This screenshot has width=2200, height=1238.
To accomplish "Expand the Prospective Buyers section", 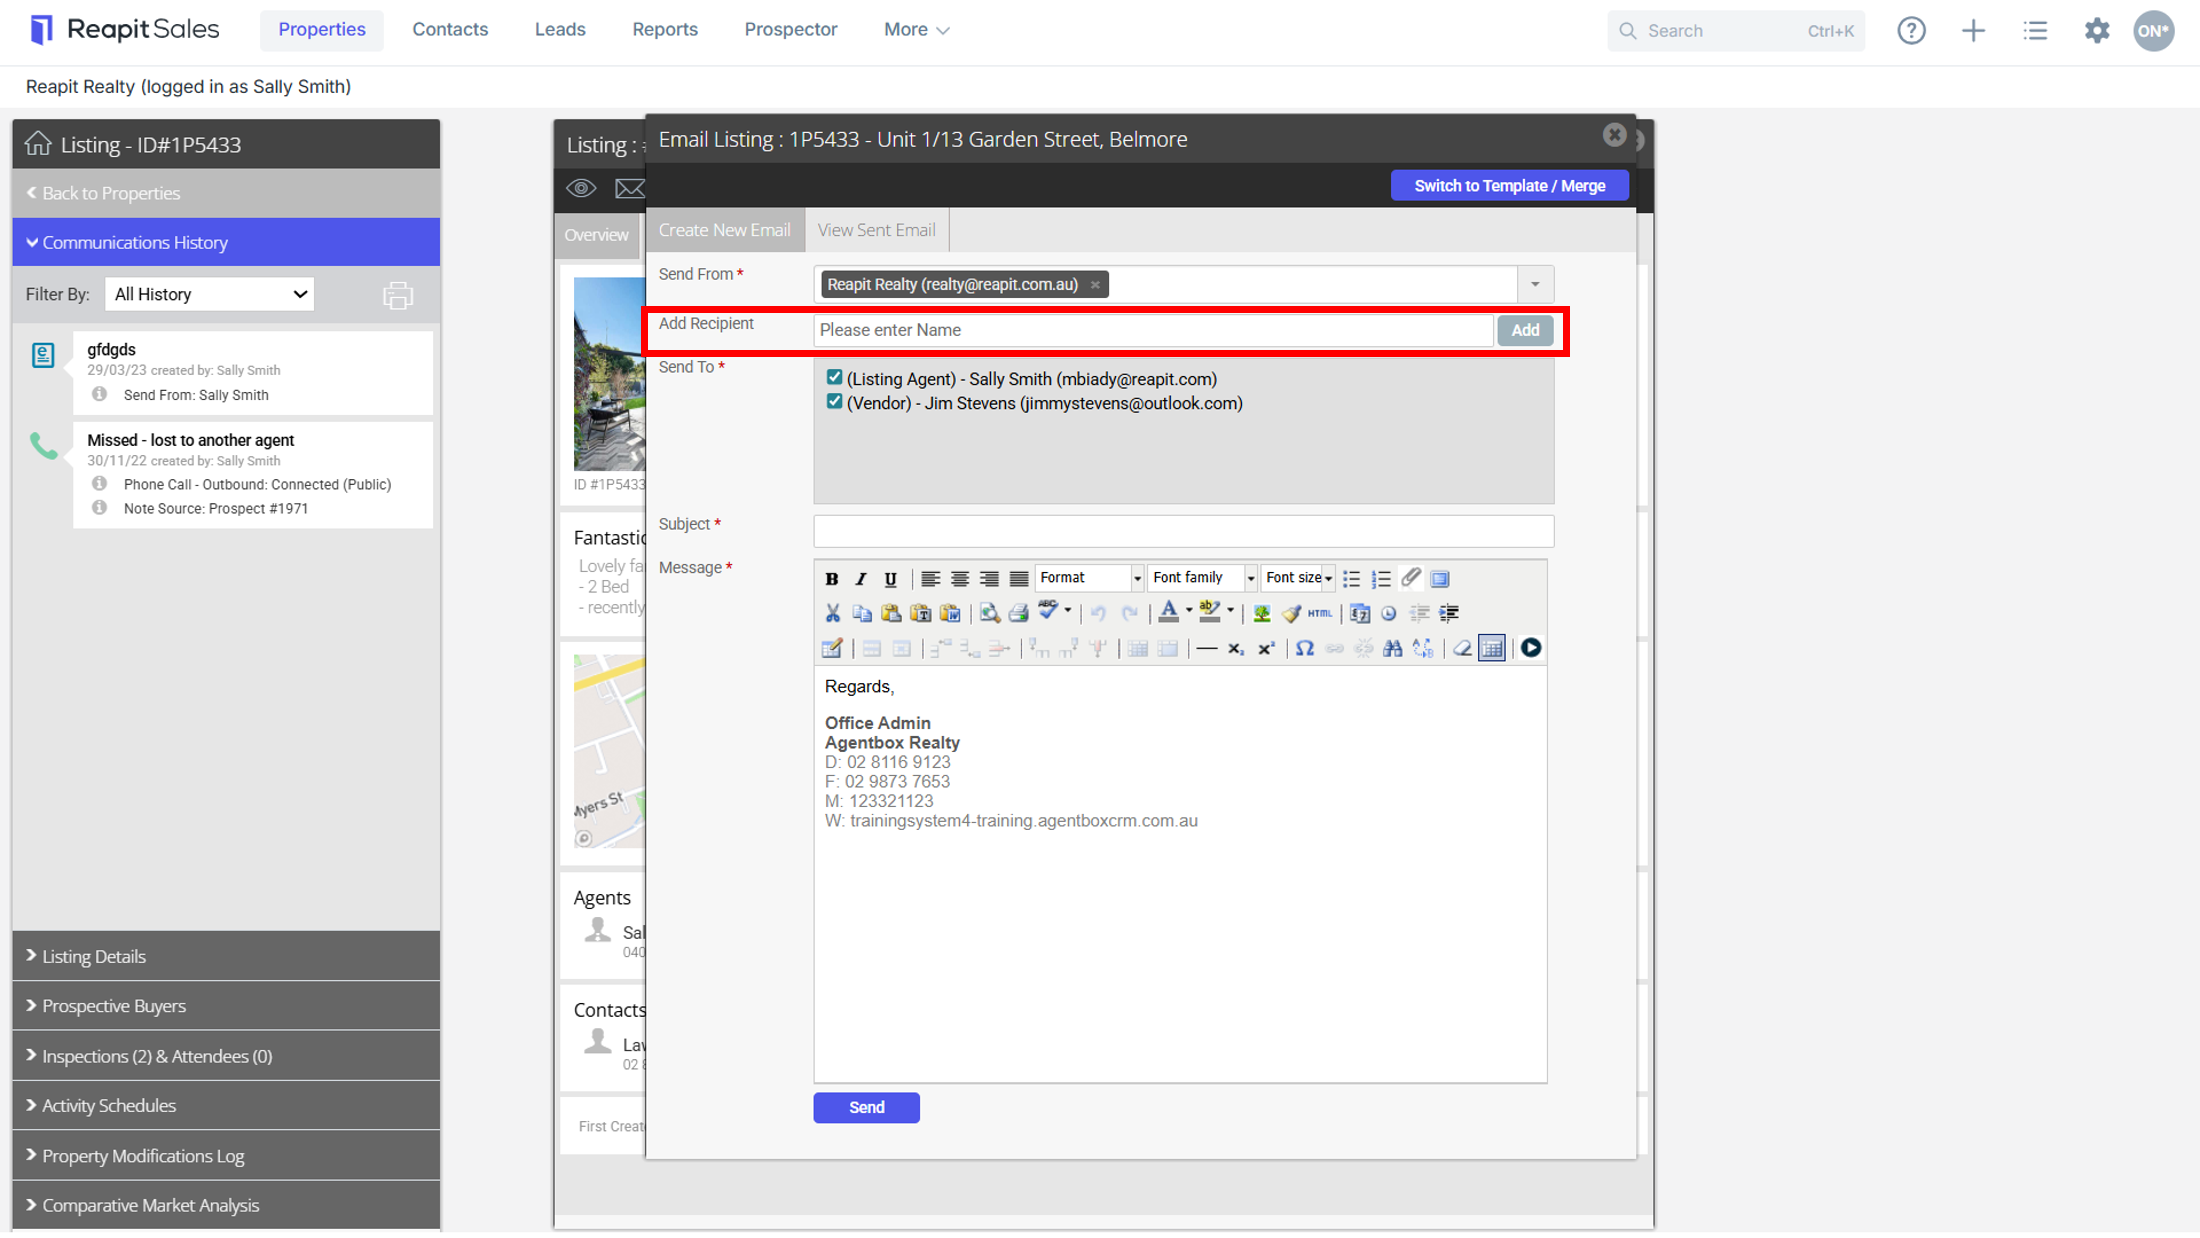I will (226, 1006).
